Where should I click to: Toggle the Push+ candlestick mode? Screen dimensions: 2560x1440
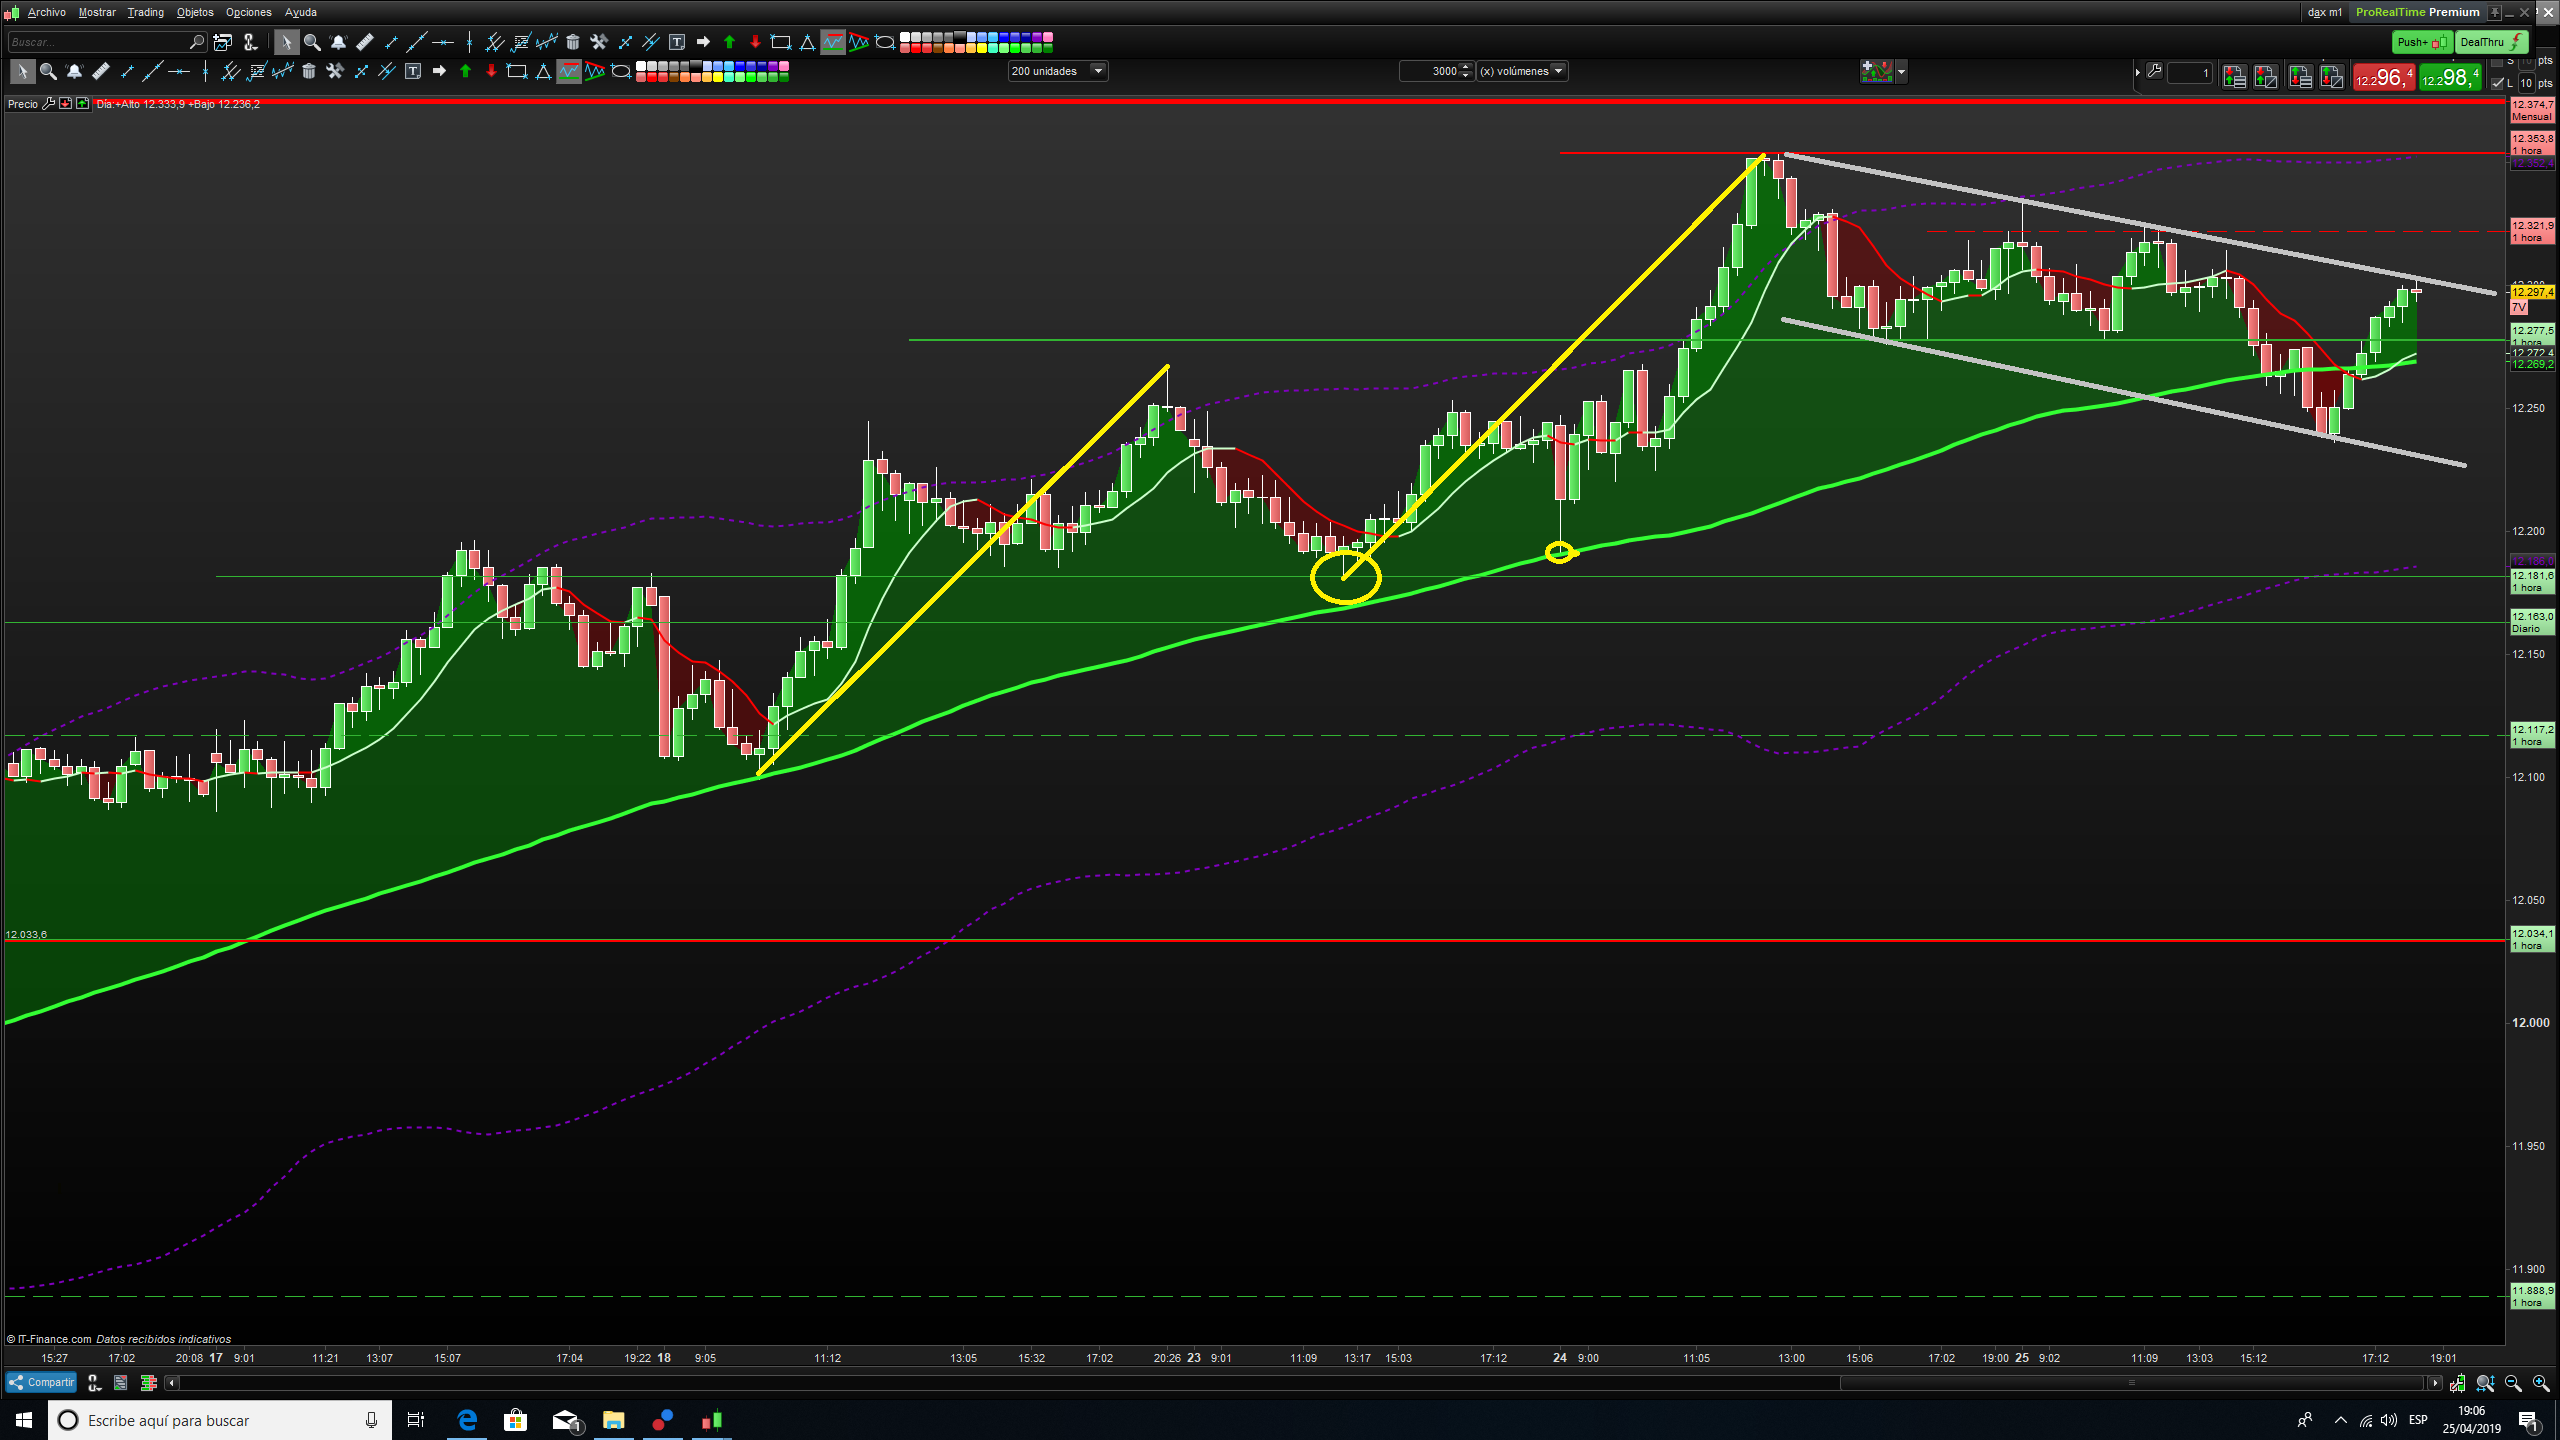(2421, 42)
